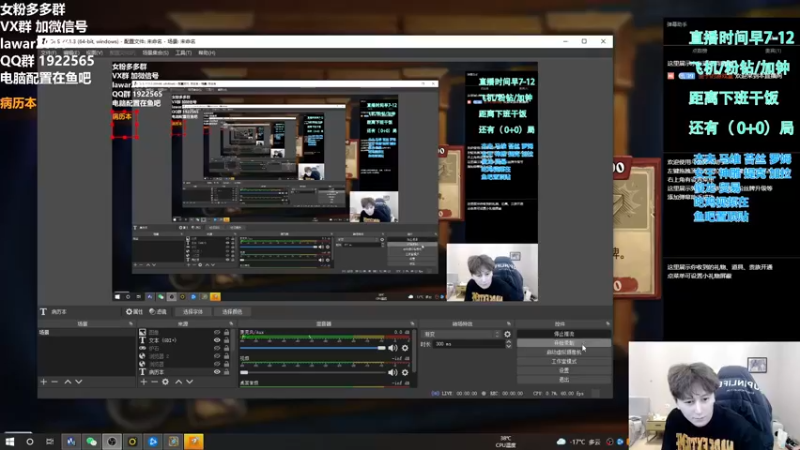Viewport: 800px width, 450px height.
Task: Remove the selected scene with the minus icon
Action: point(55,382)
